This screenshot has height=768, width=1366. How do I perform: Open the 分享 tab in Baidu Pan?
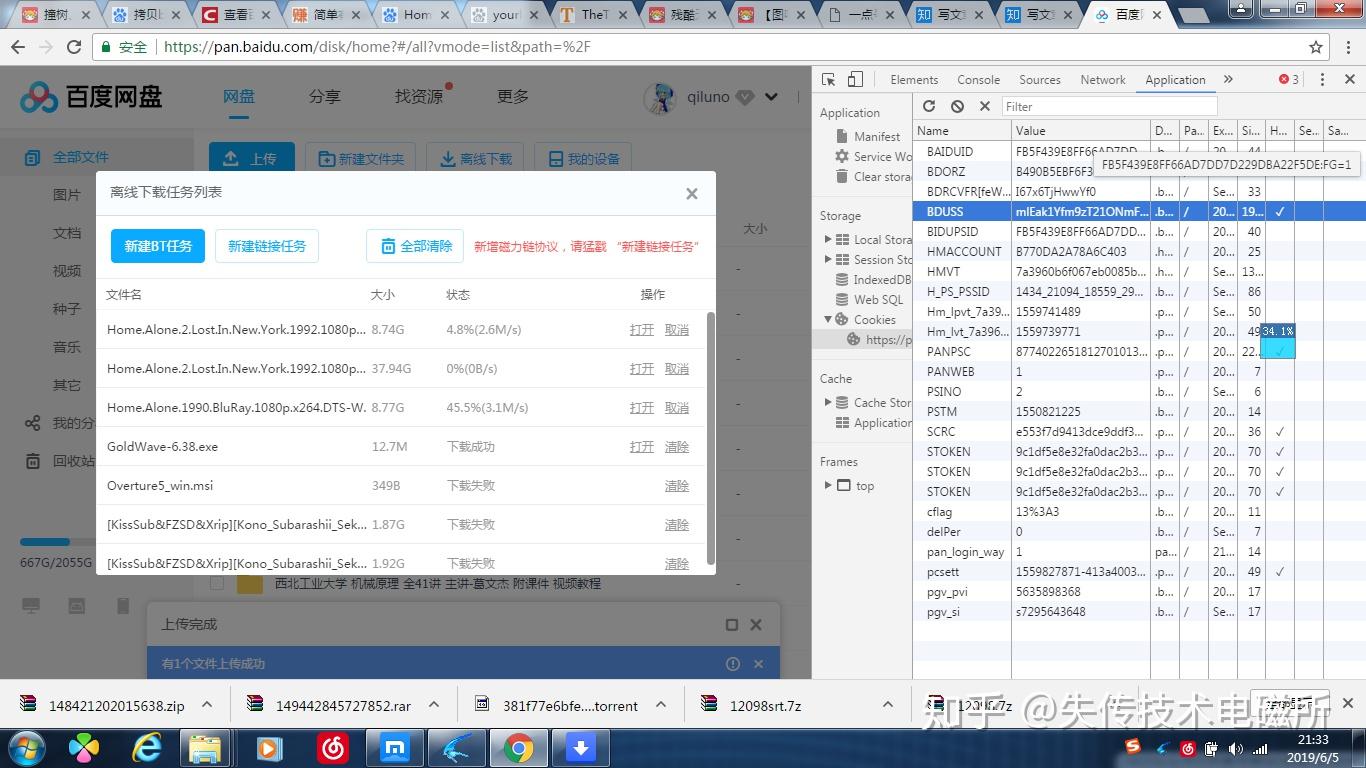(x=325, y=97)
